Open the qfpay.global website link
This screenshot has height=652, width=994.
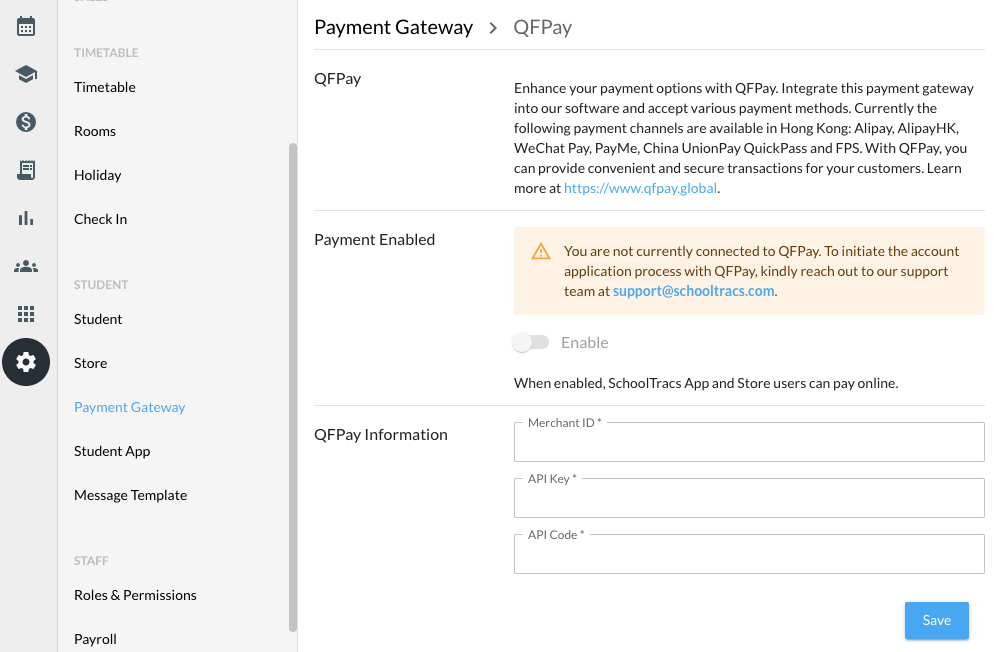(640, 188)
